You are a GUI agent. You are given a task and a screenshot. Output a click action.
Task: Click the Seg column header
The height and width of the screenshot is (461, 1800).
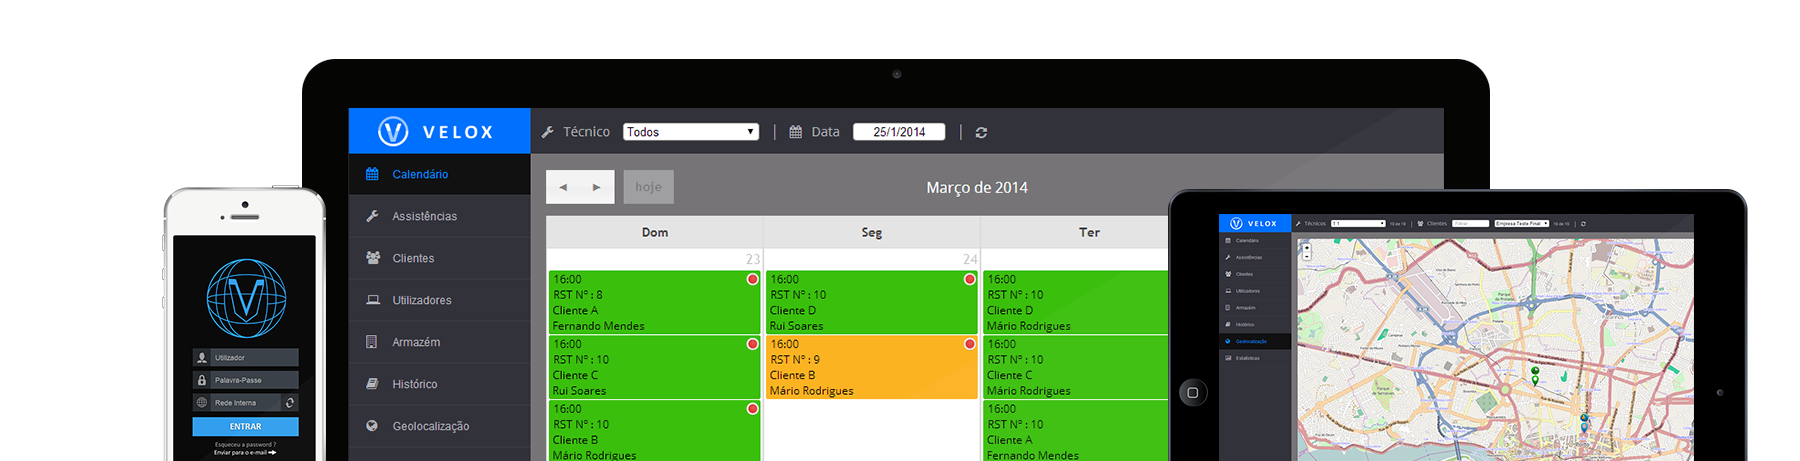(872, 232)
